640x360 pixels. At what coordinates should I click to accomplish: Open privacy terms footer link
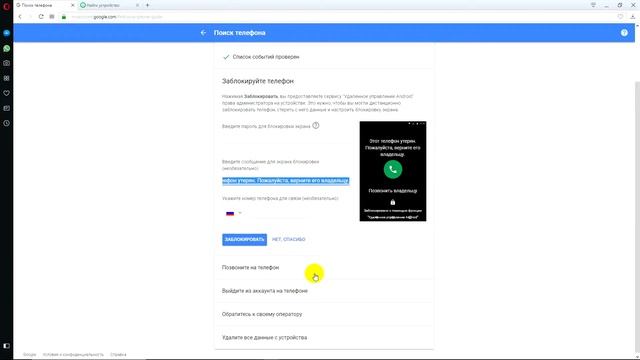[73, 355]
